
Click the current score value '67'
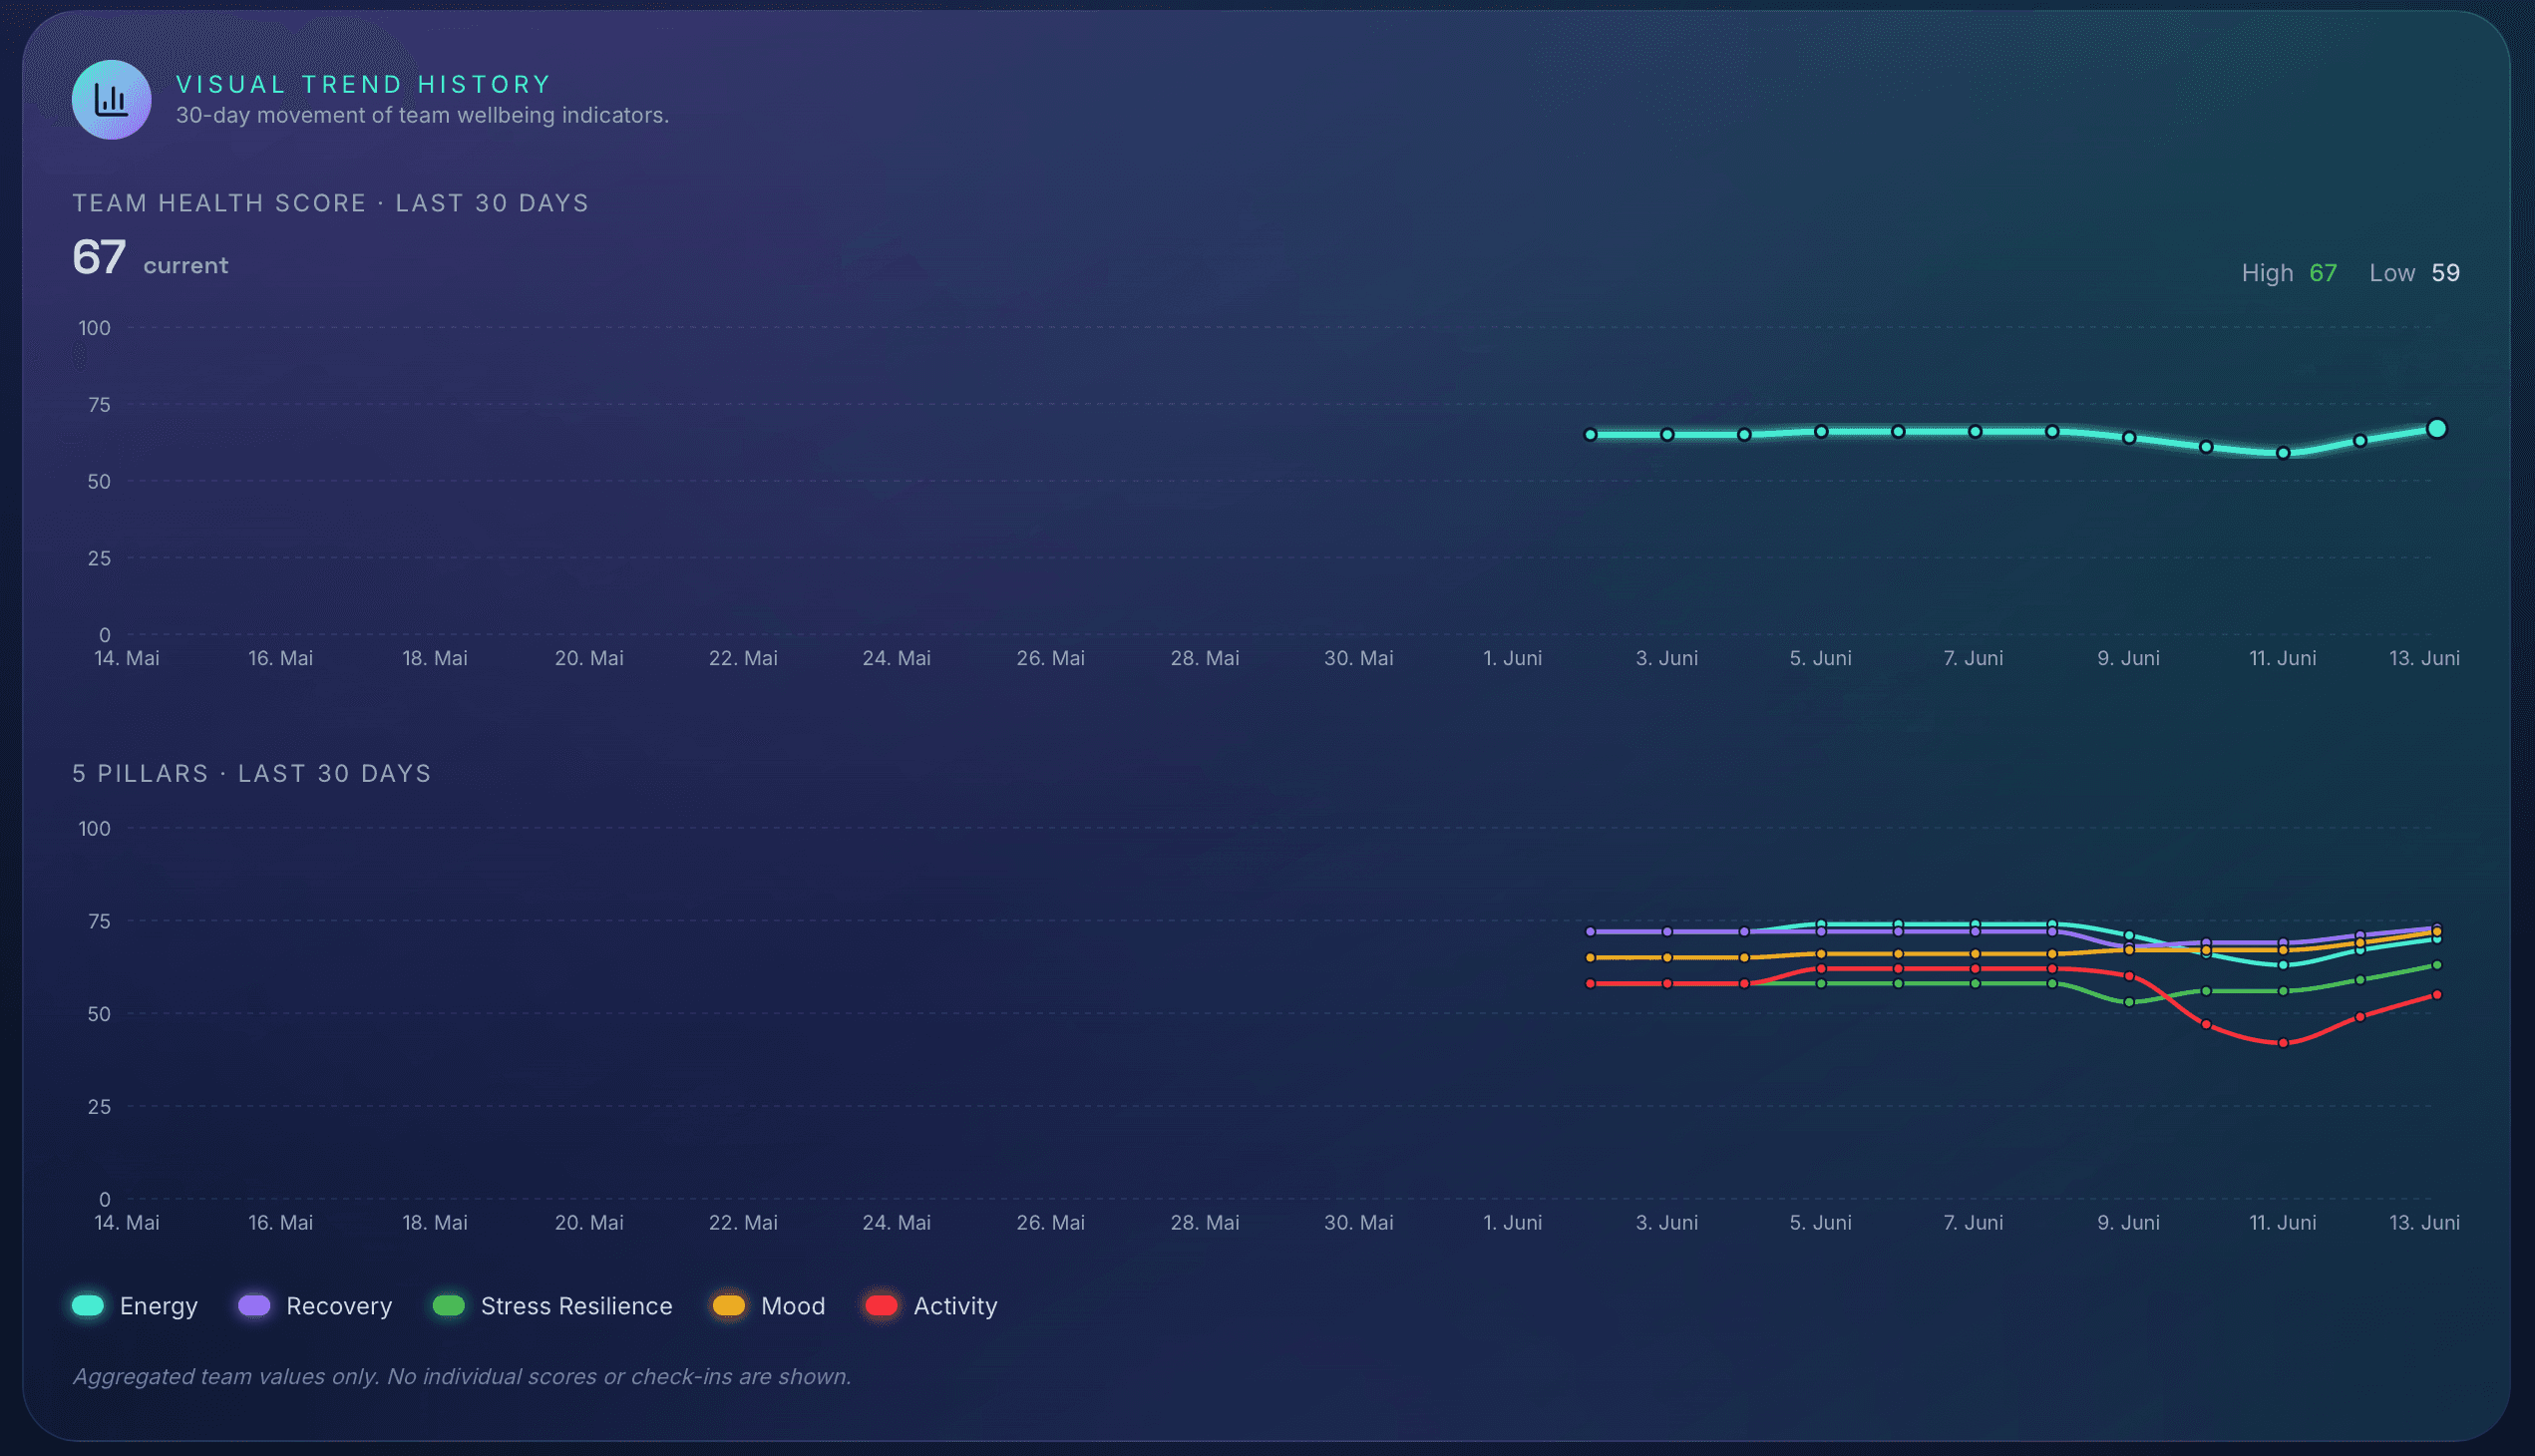(99, 257)
